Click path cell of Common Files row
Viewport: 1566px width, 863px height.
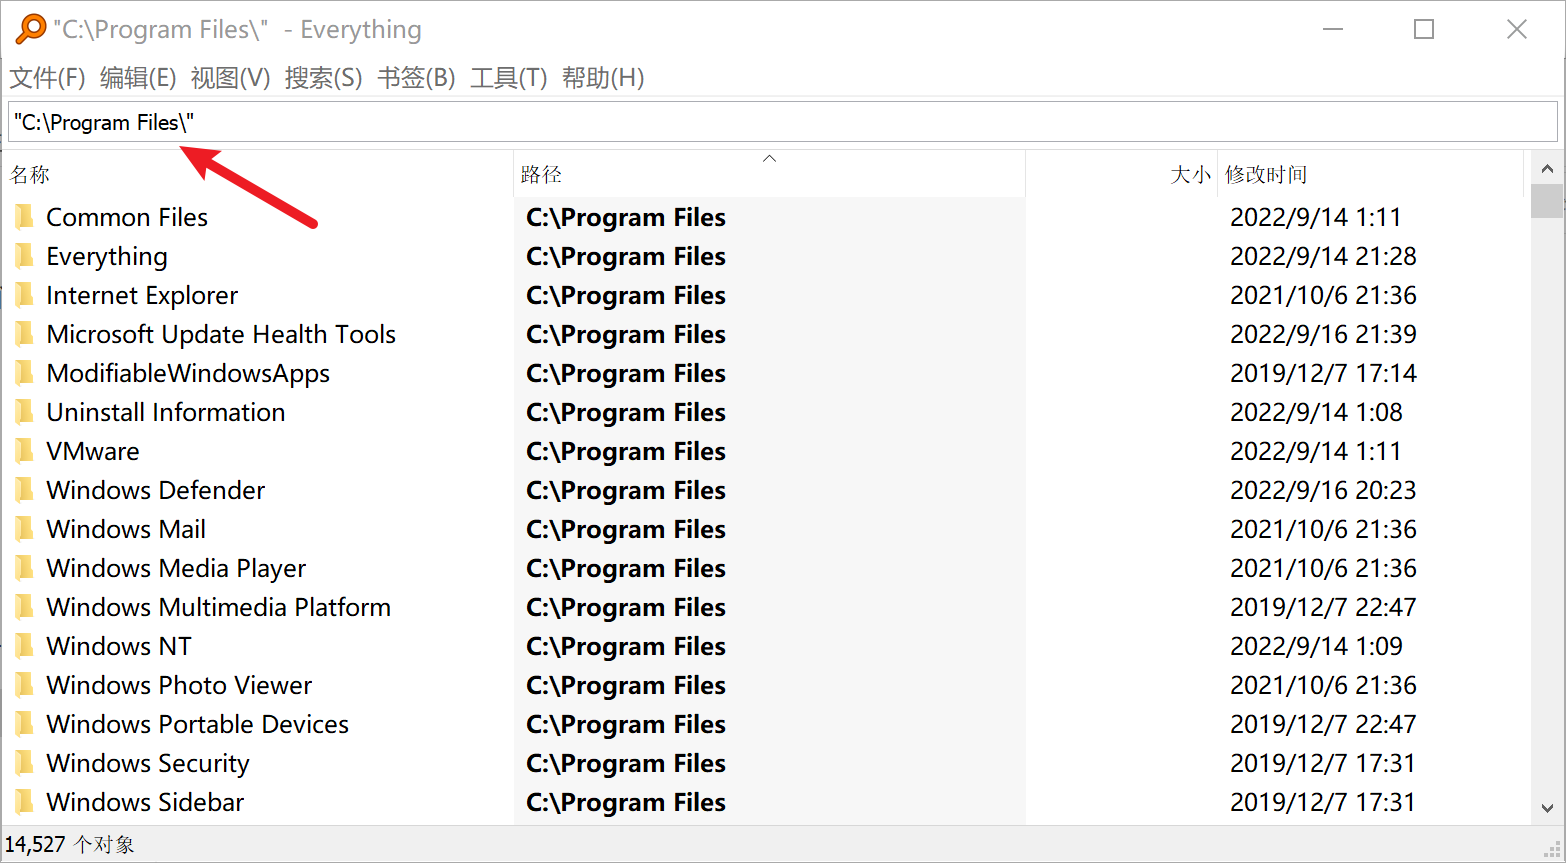(626, 217)
